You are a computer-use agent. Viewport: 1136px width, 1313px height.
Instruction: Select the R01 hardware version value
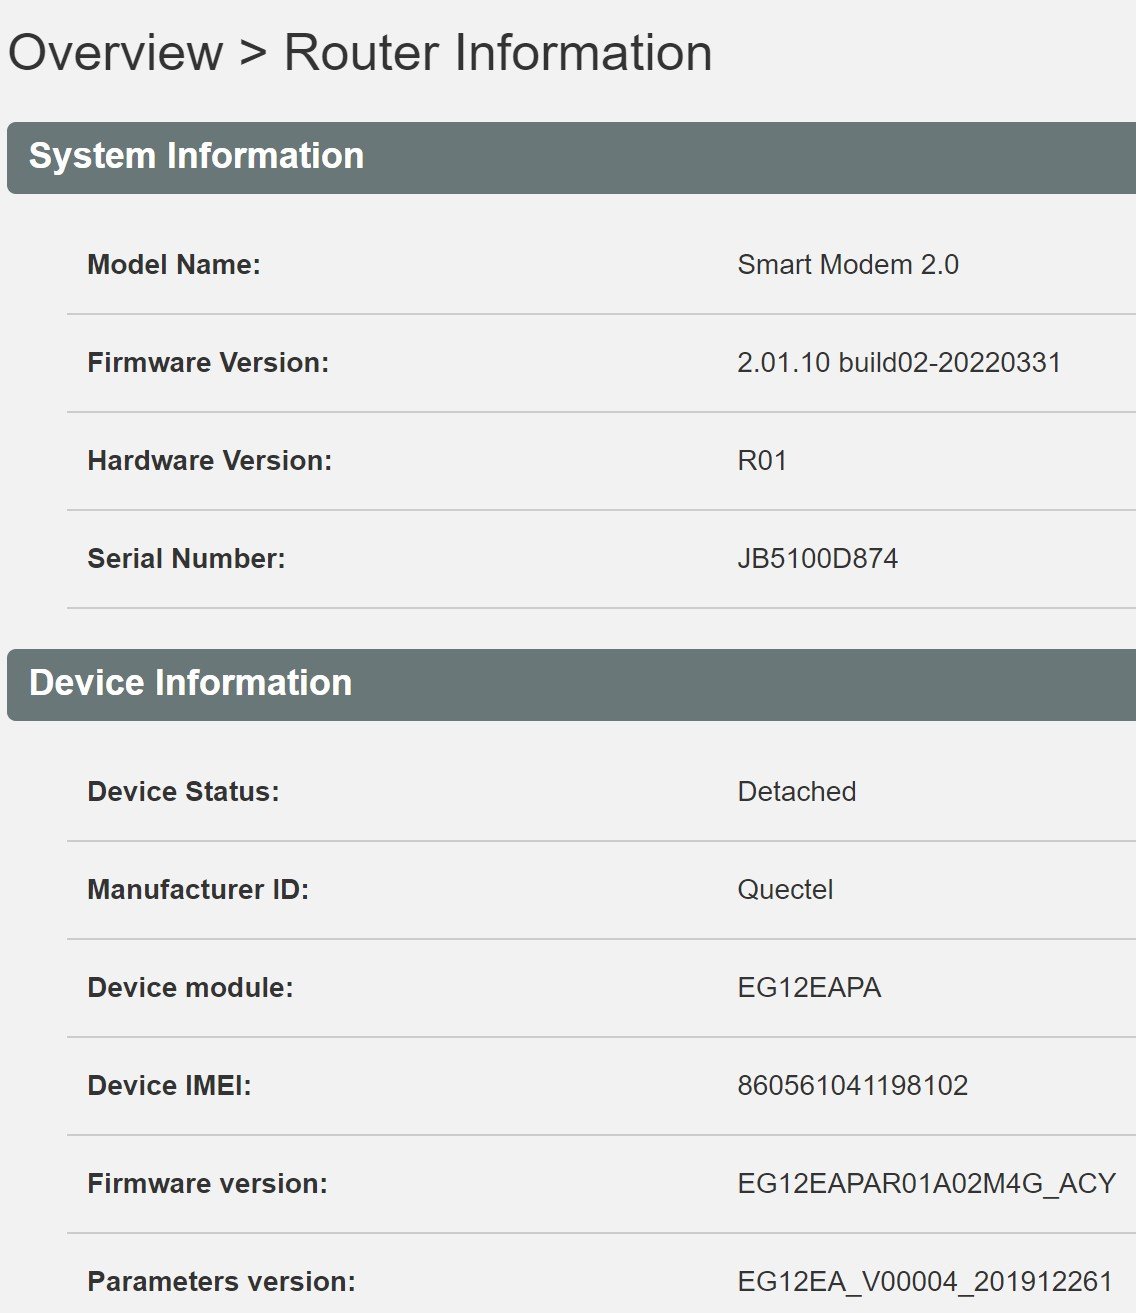click(x=762, y=461)
